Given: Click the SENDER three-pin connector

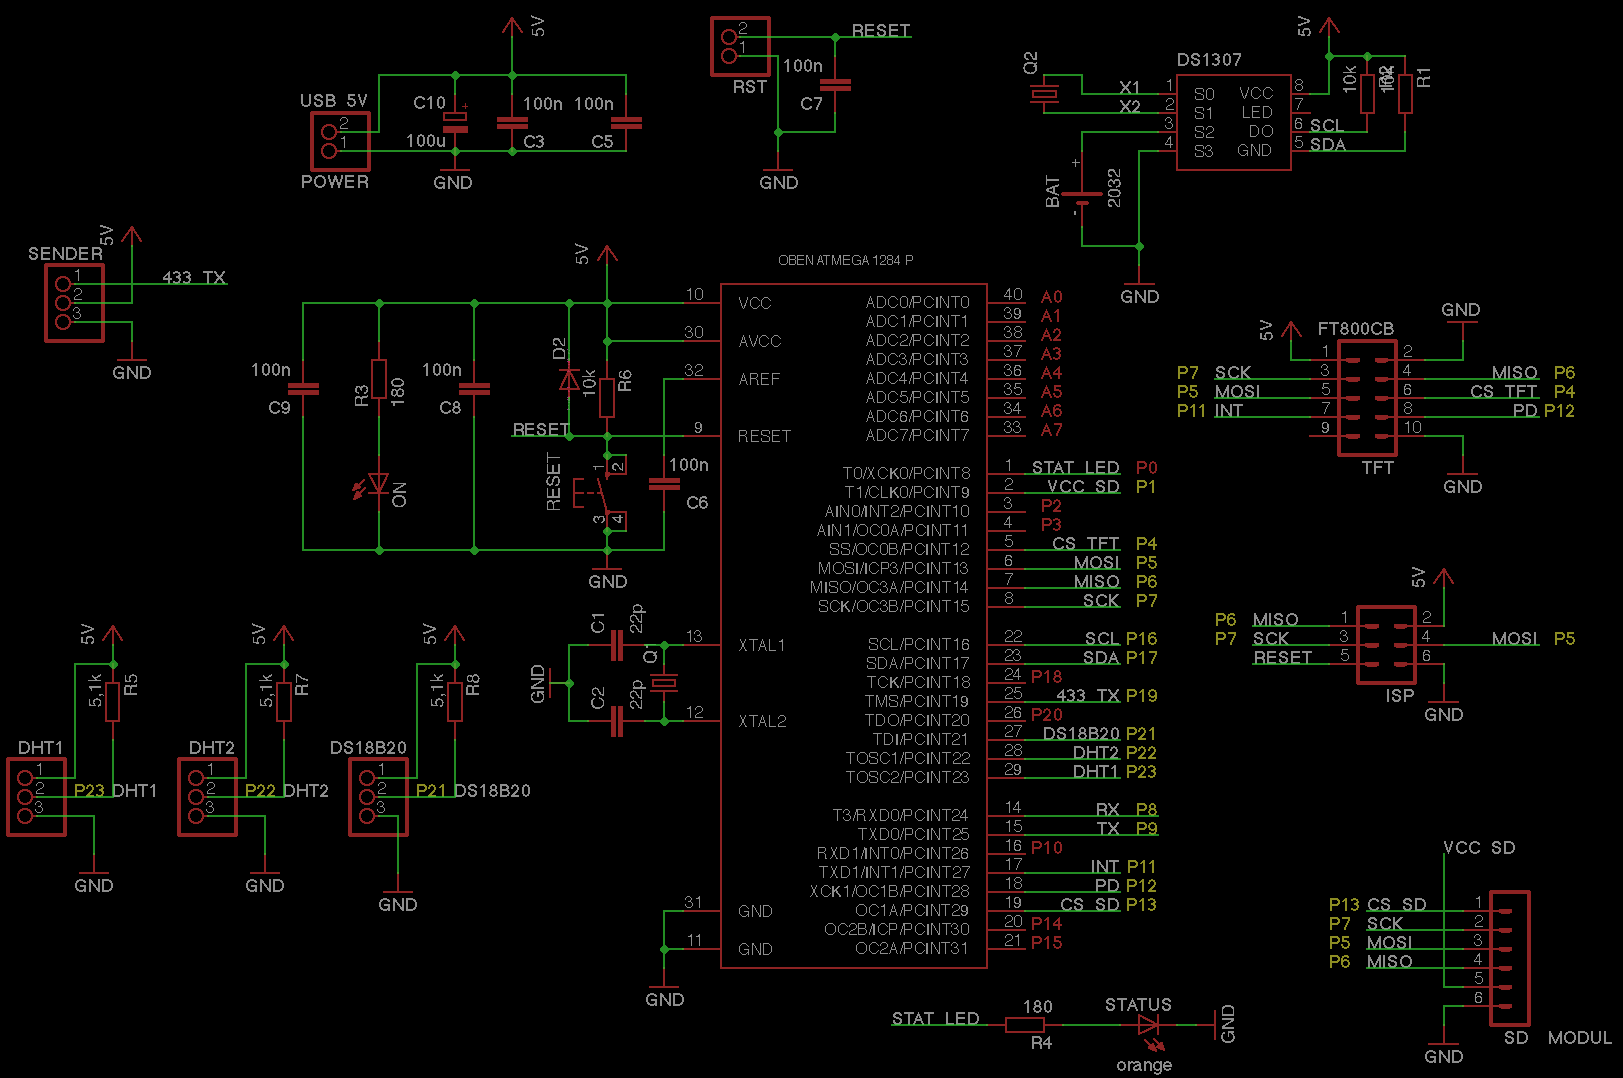Looking at the screenshot, I should coord(74,303).
